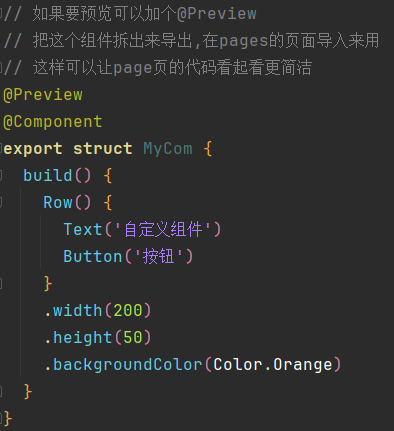
Task: Click the '自定义组件' string literal
Action: [163, 229]
